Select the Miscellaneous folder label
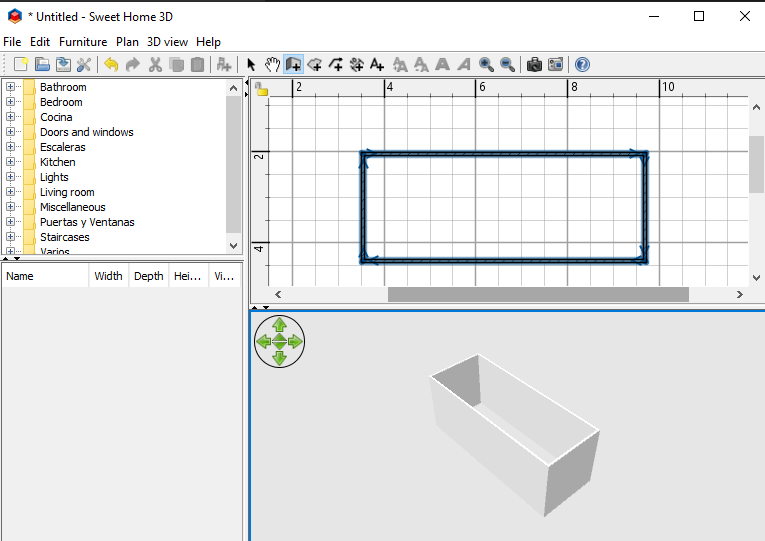This screenshot has width=765, height=541. [73, 207]
